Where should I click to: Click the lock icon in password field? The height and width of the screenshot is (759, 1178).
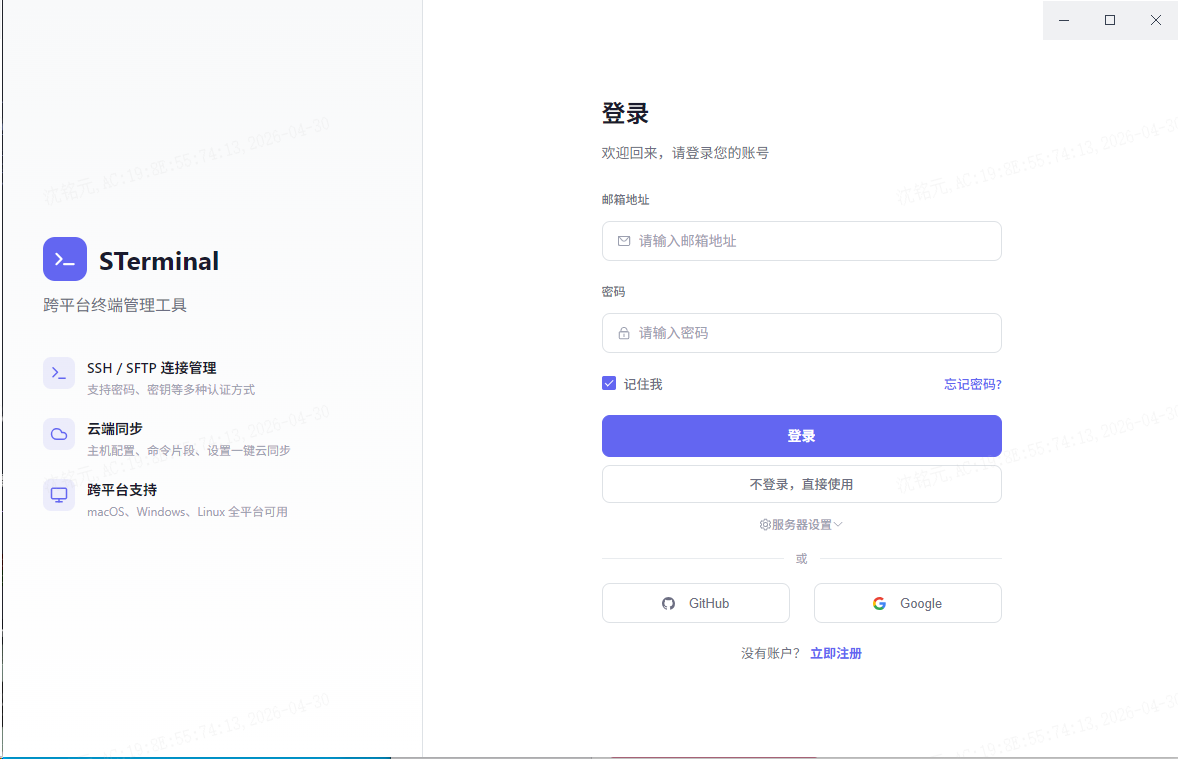tap(624, 333)
